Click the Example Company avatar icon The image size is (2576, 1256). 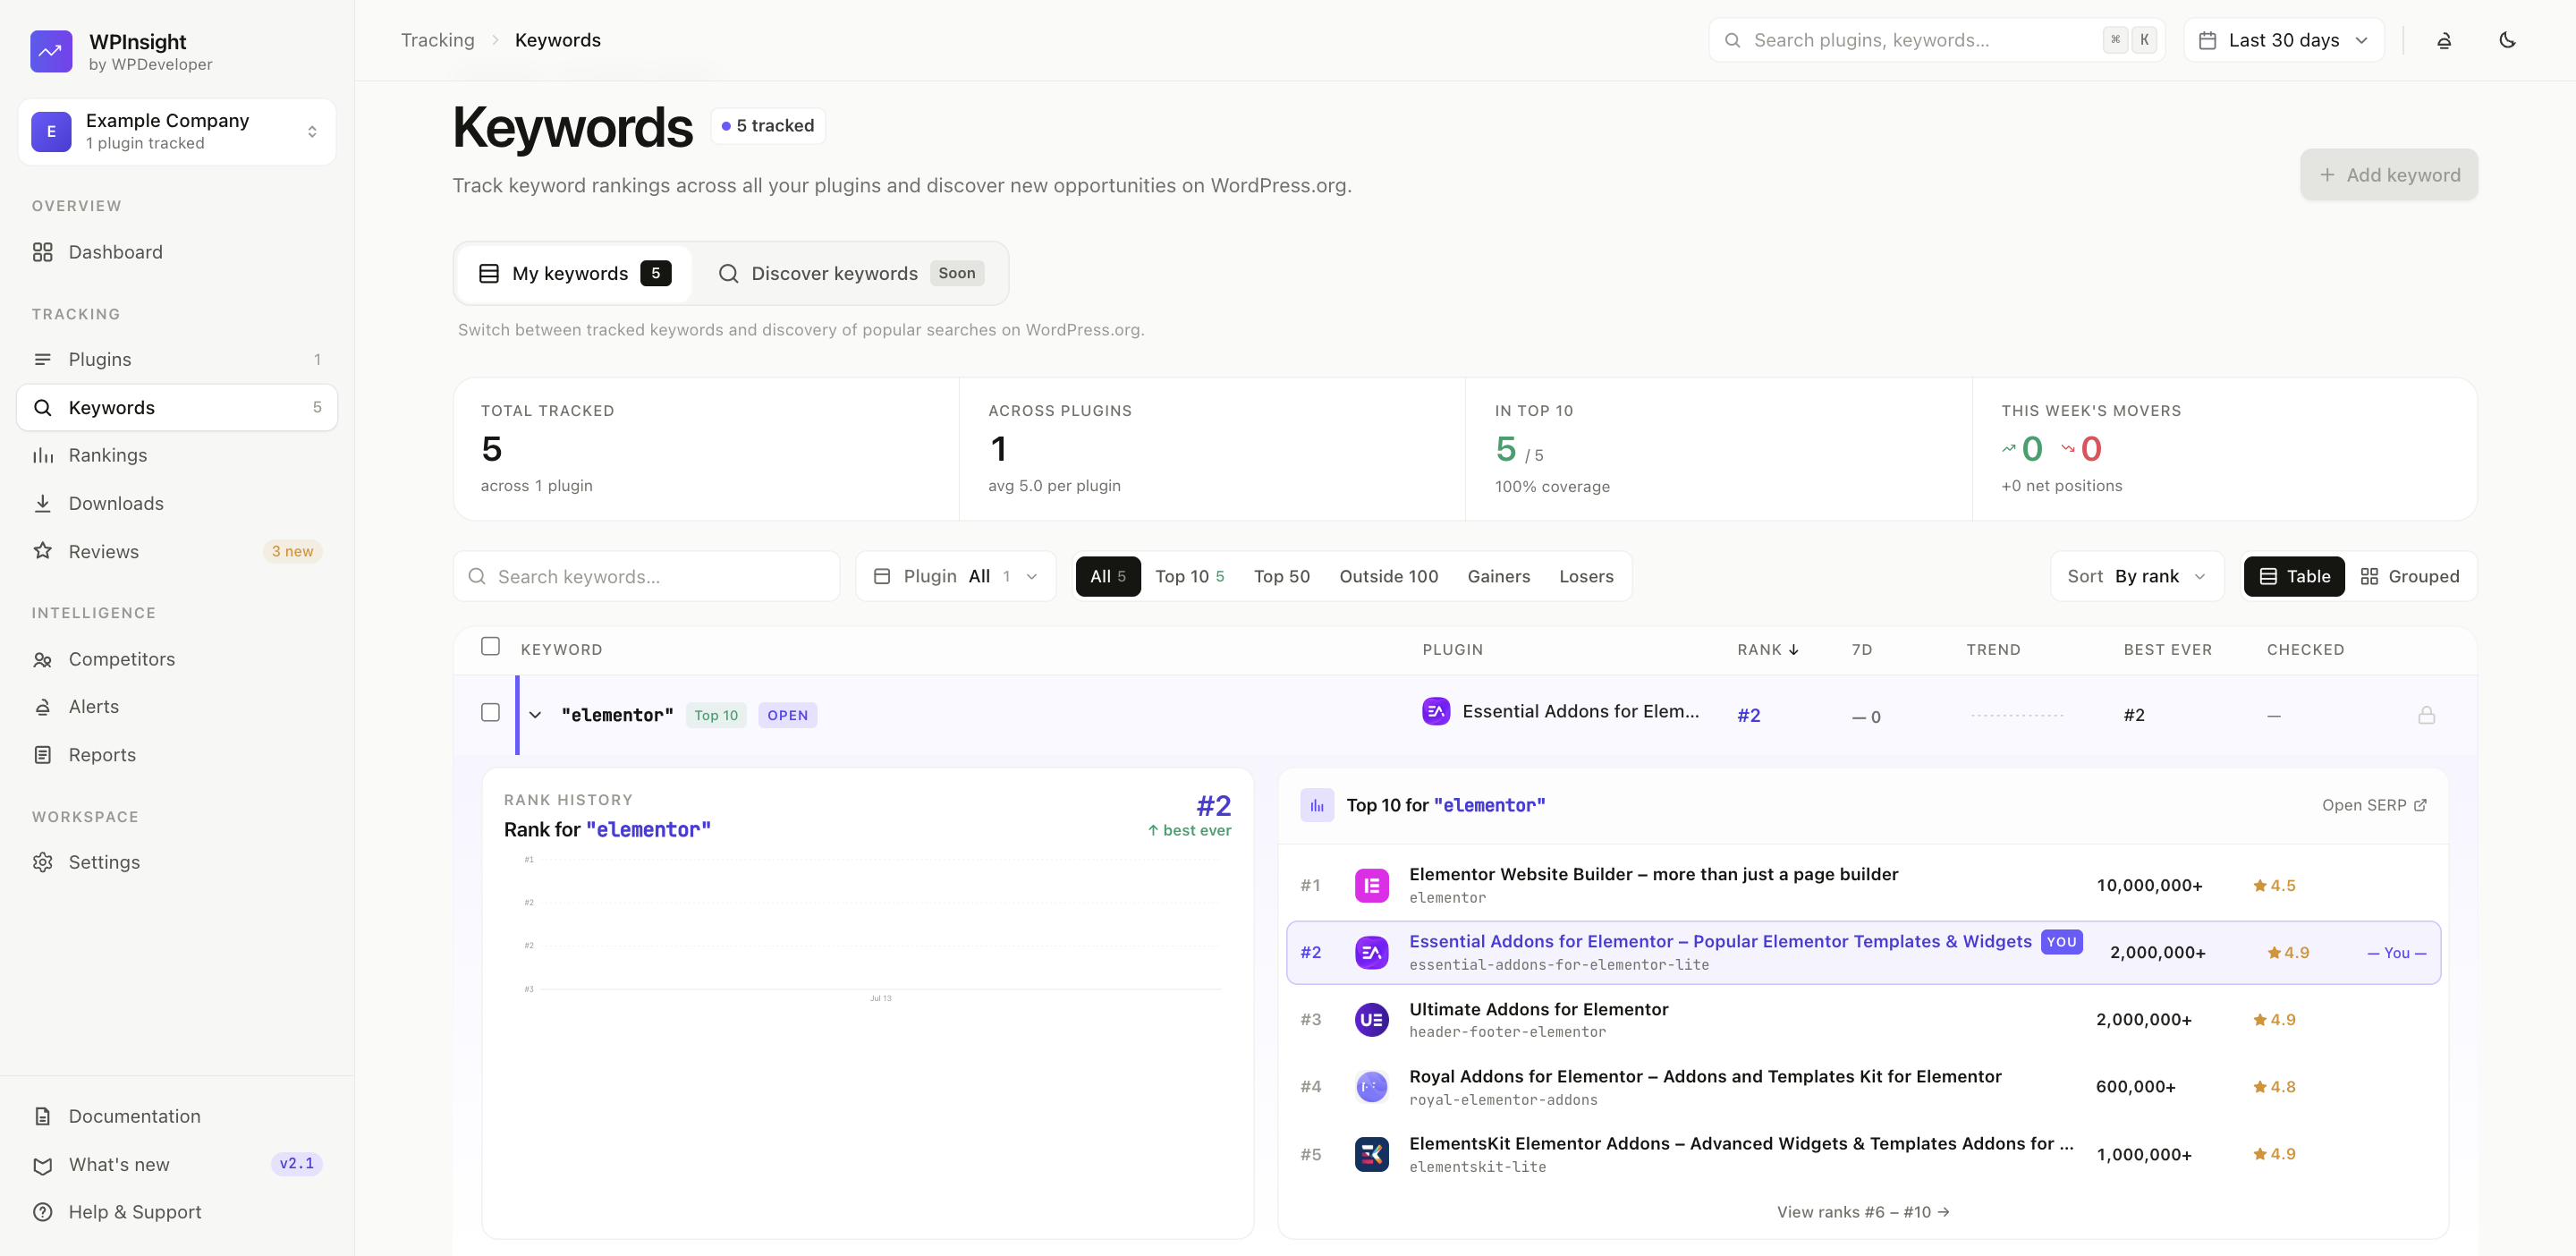(x=51, y=132)
